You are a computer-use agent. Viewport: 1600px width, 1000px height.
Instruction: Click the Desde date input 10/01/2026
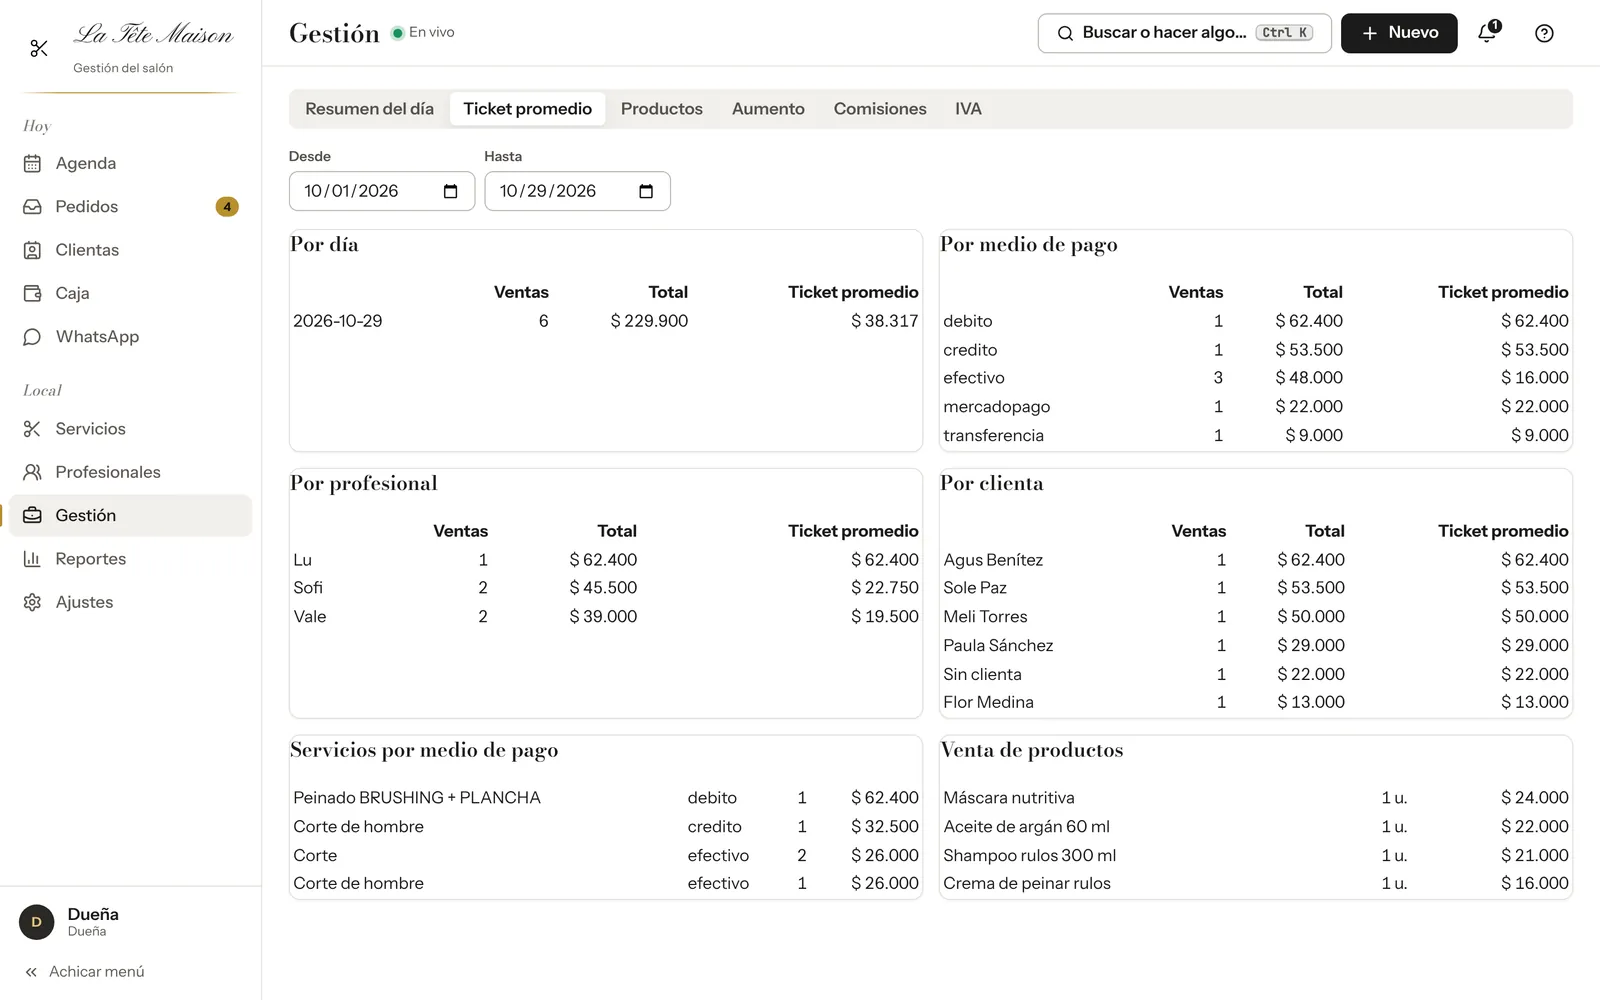point(381,191)
